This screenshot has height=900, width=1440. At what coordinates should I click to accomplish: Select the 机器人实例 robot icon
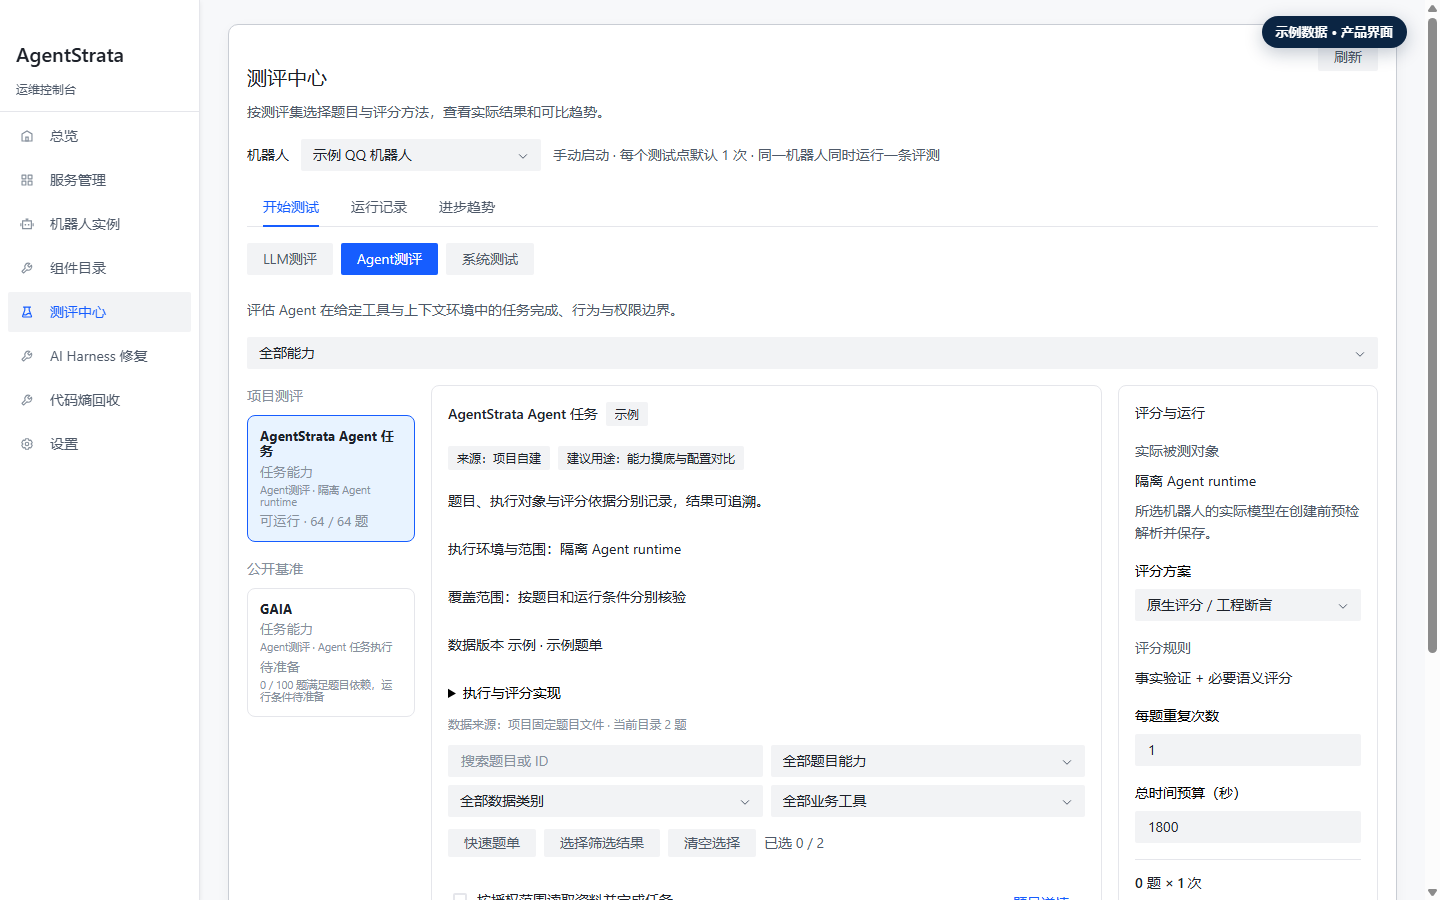pos(27,224)
